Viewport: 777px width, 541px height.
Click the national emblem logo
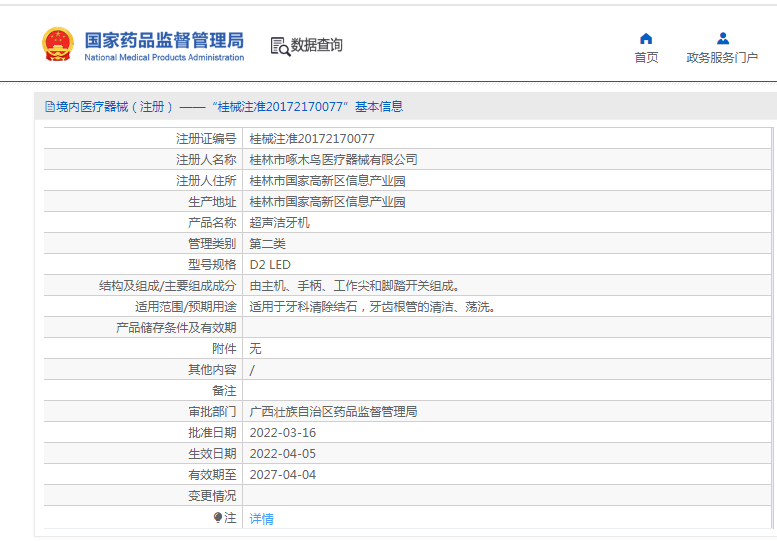tap(57, 45)
